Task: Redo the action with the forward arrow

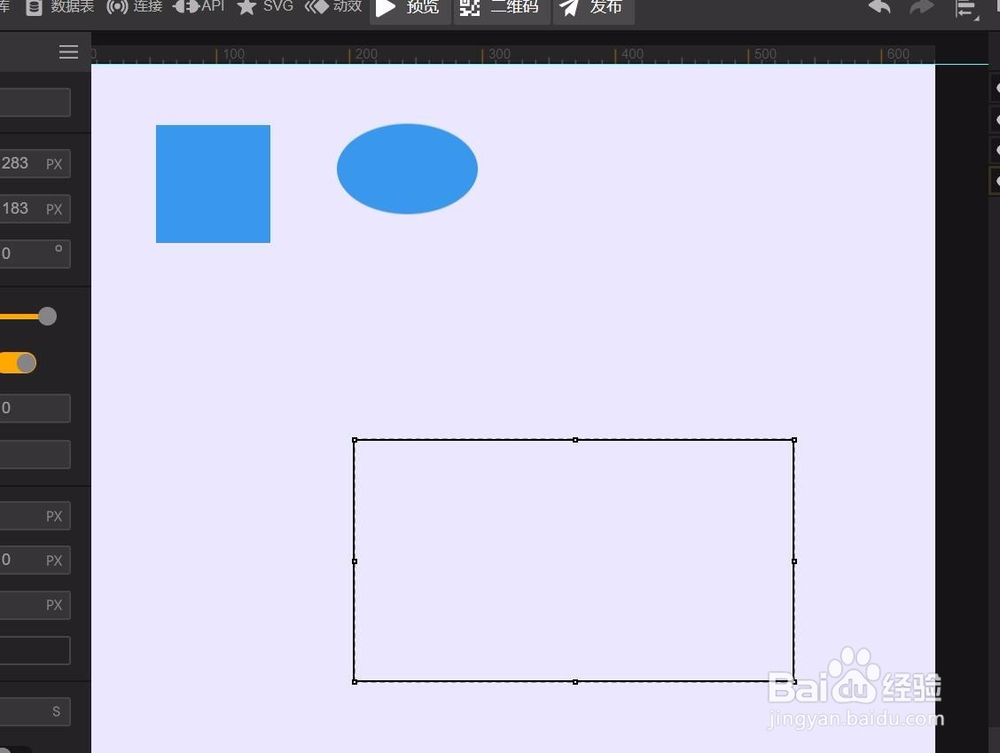Action: click(x=921, y=7)
